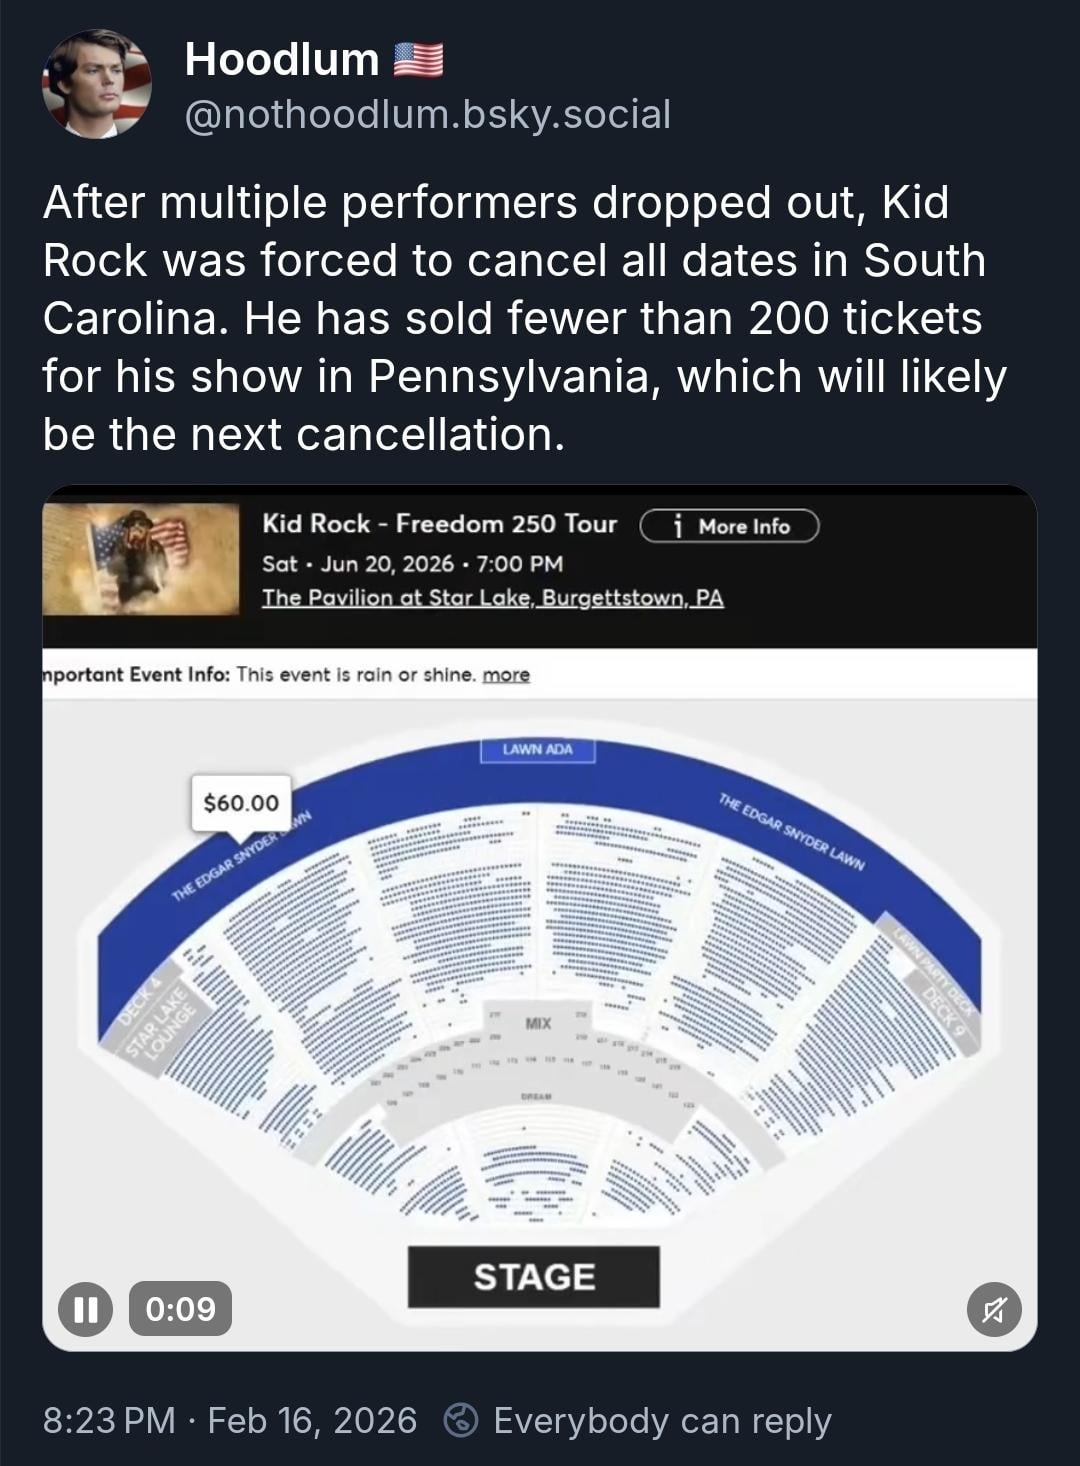1080x1466 pixels.
Task: Expand event info with "more" link
Action: (x=506, y=675)
